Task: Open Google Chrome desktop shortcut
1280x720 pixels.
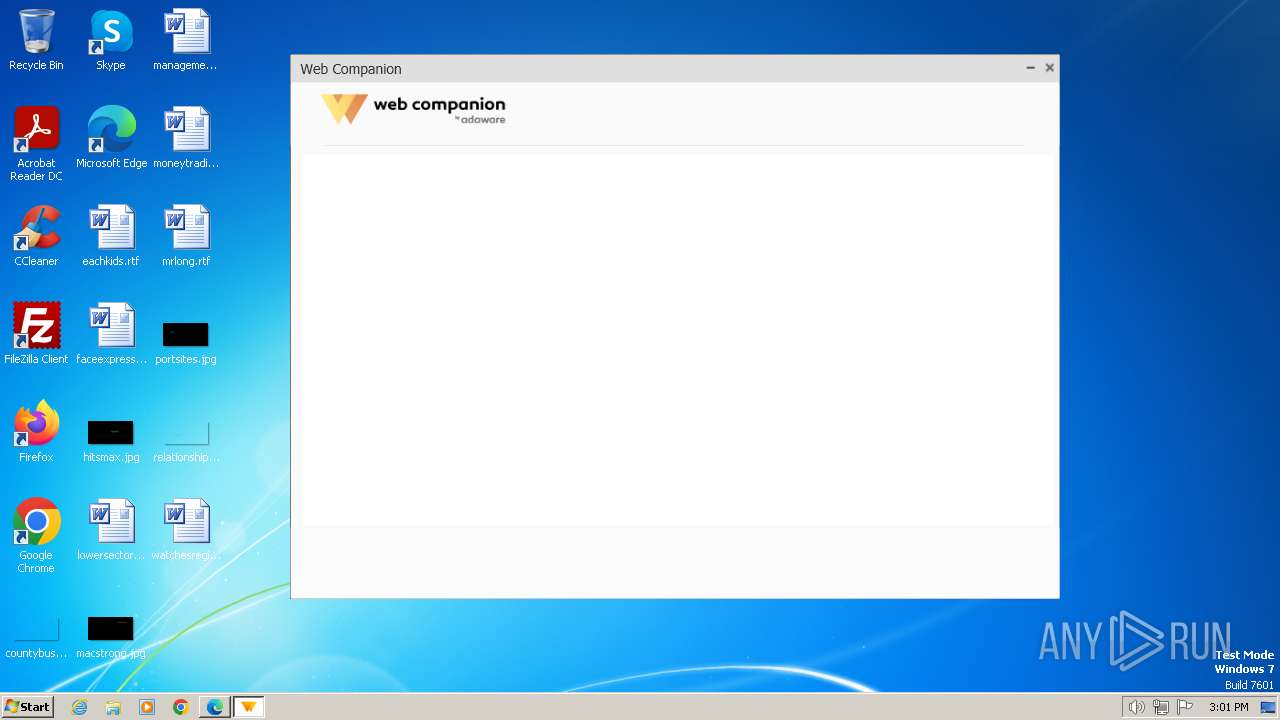Action: coord(36,536)
